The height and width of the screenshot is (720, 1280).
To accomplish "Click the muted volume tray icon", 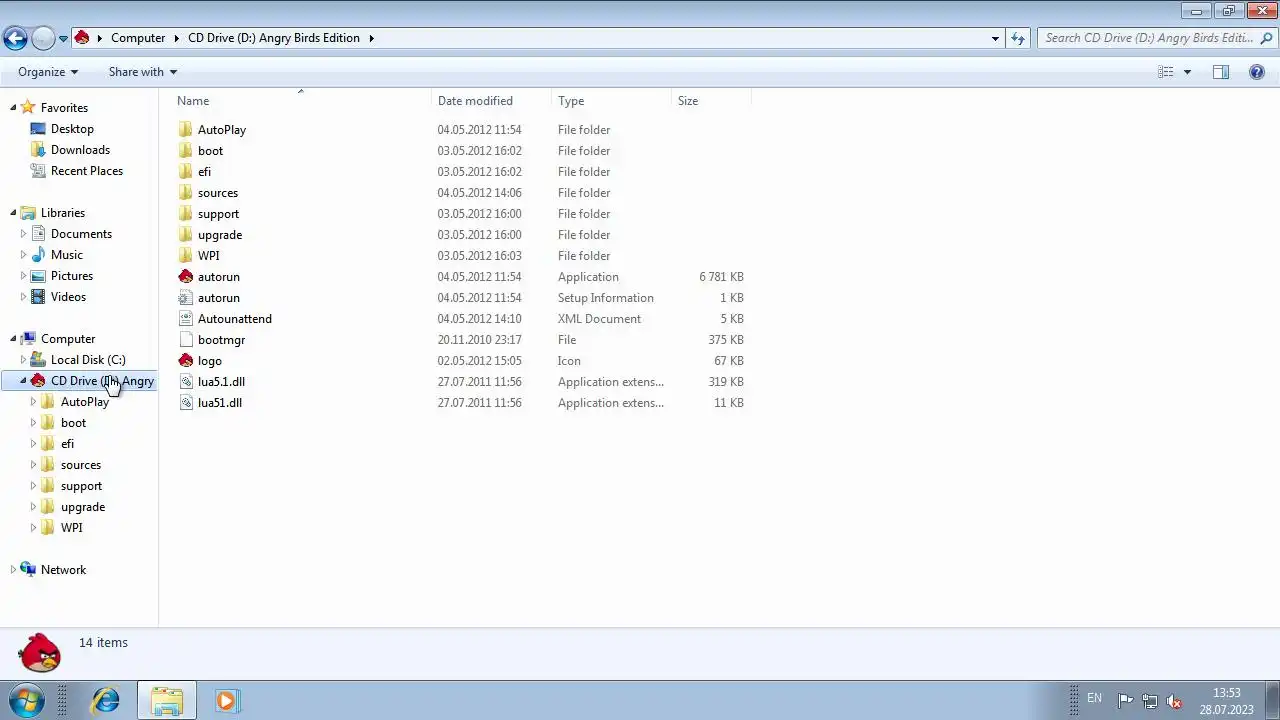I will tap(1175, 701).
